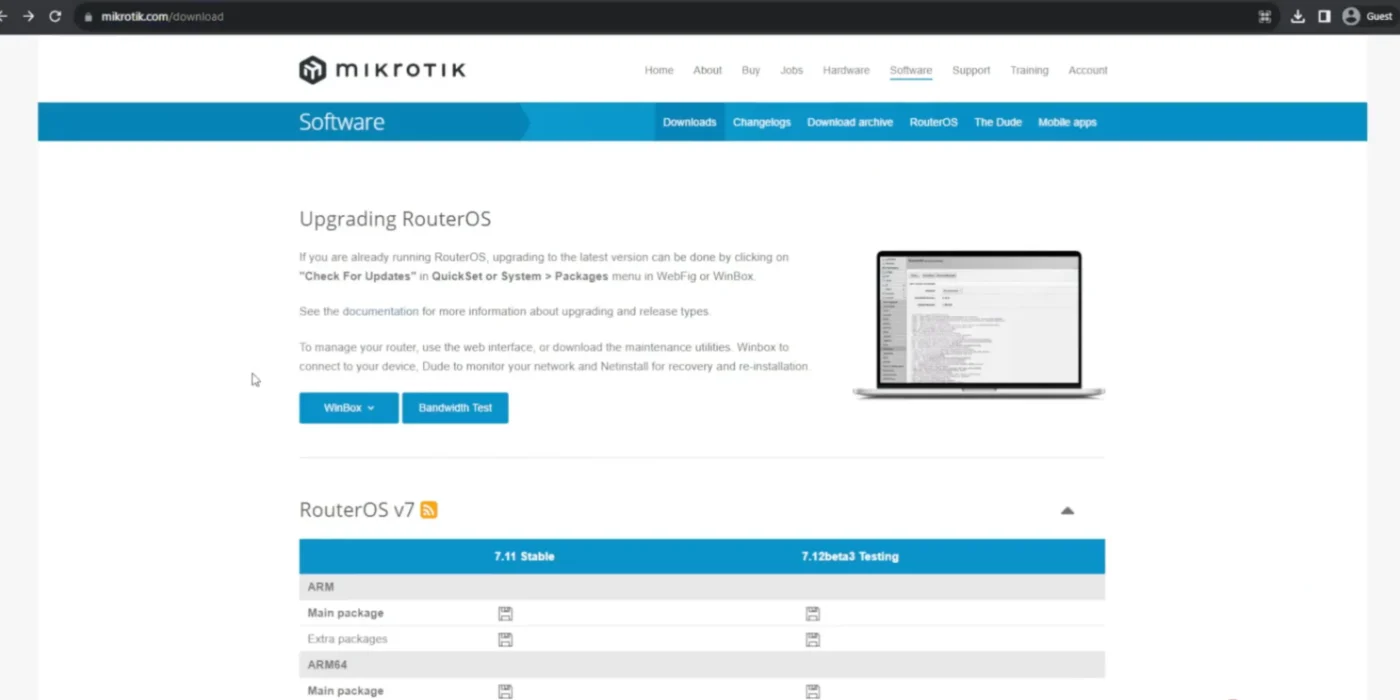Viewport: 1400px width, 700px height.
Task: Click the 7.12beta3 Testing column header
Action: [850, 556]
